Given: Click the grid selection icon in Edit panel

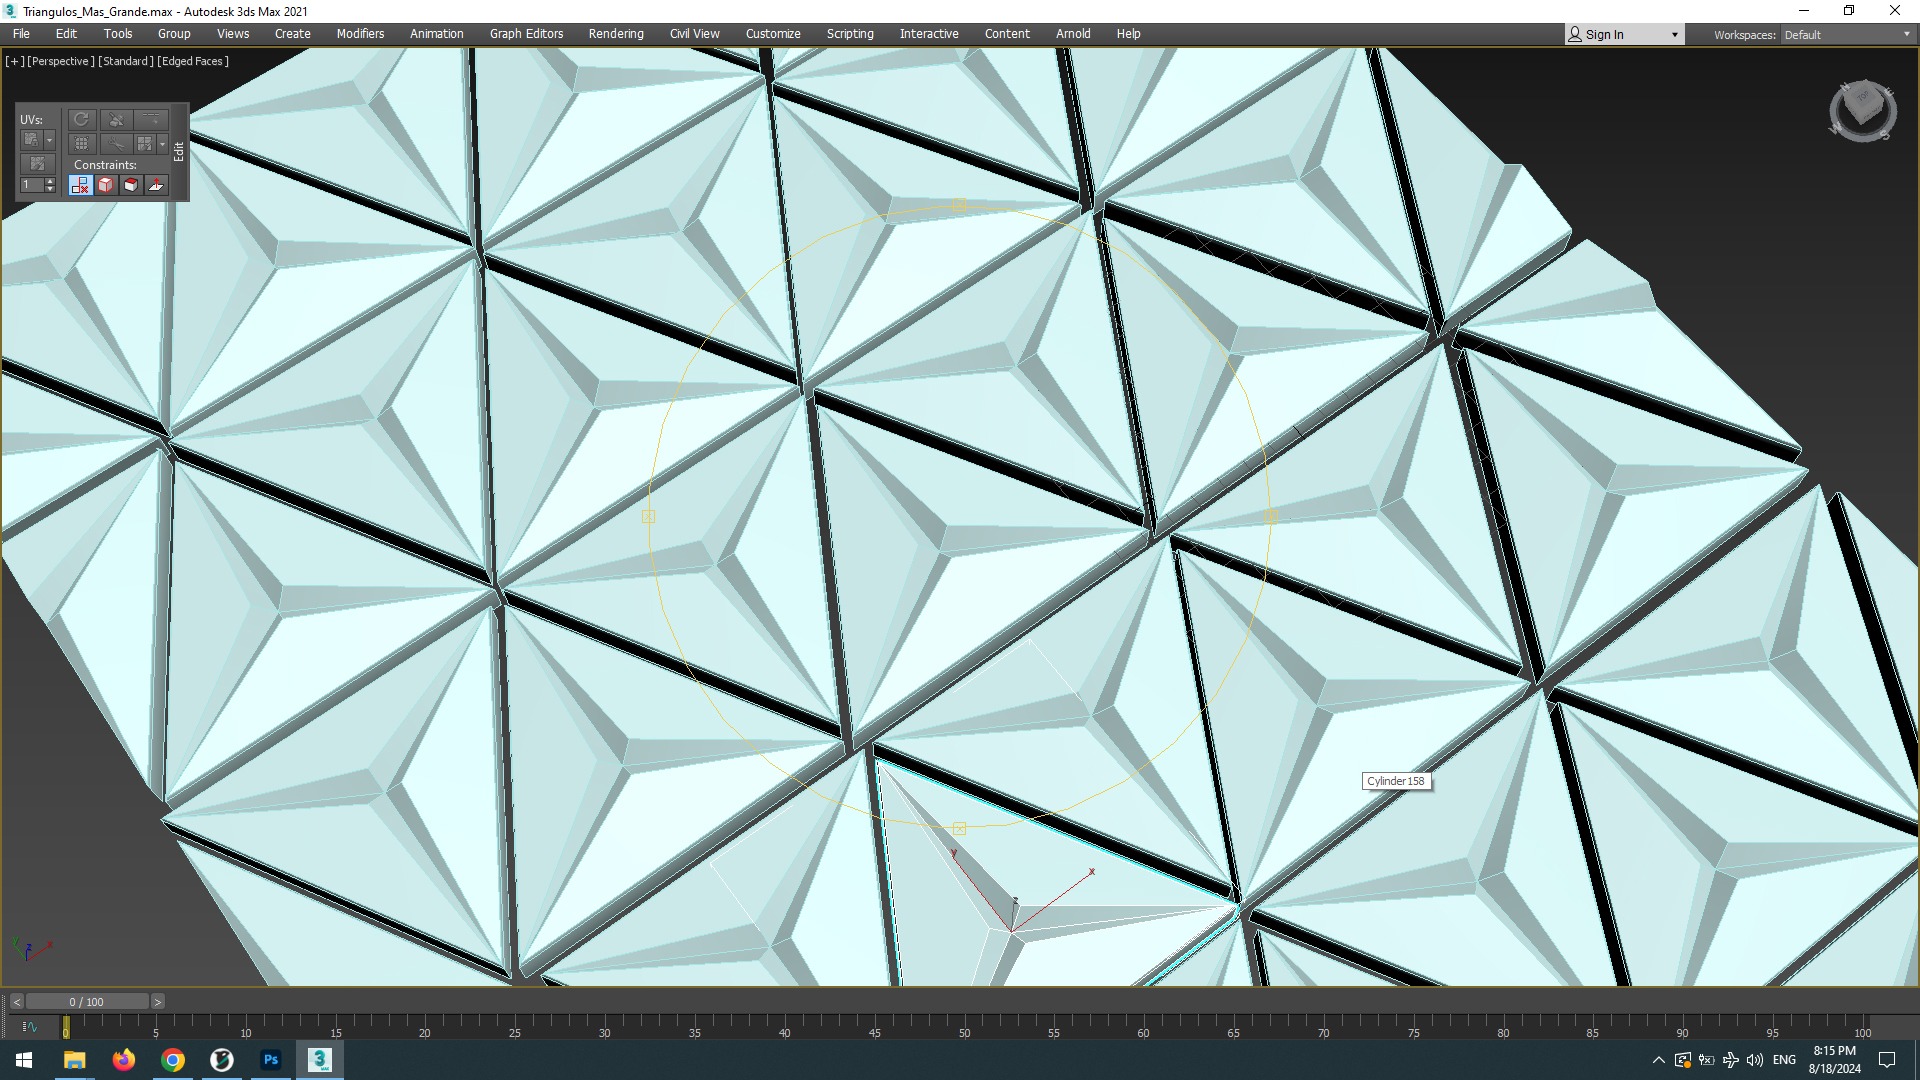Looking at the screenshot, I should pos(82,144).
